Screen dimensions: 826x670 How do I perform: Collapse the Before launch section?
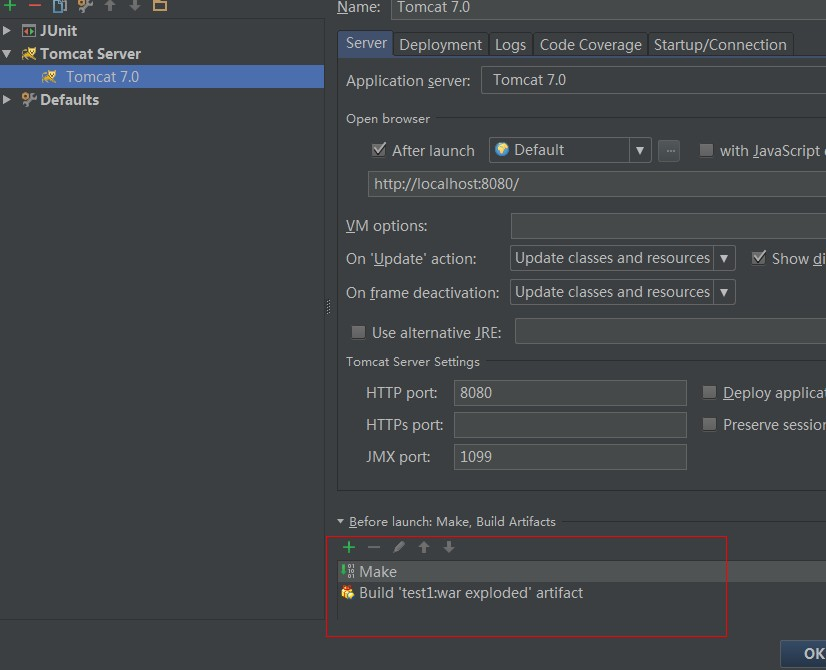(x=340, y=521)
